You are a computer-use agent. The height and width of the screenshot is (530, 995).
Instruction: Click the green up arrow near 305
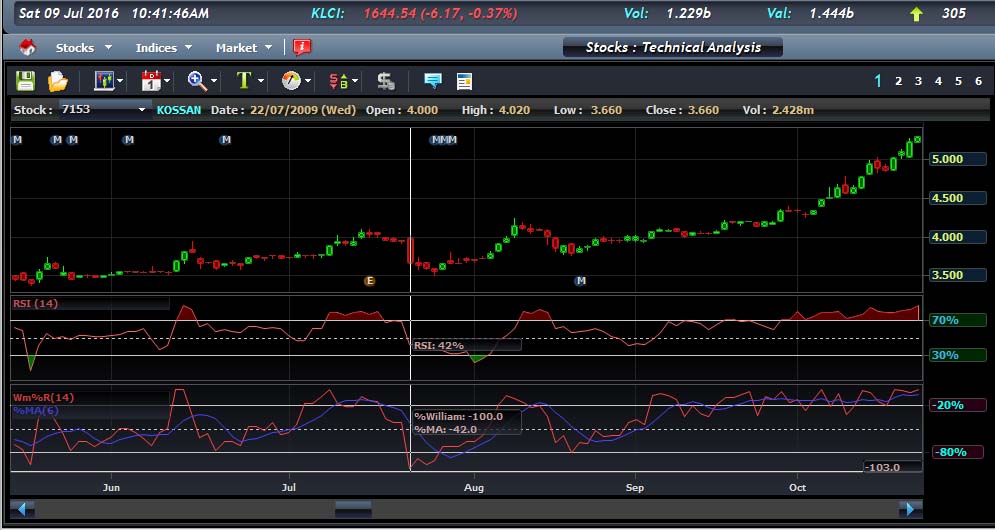916,14
